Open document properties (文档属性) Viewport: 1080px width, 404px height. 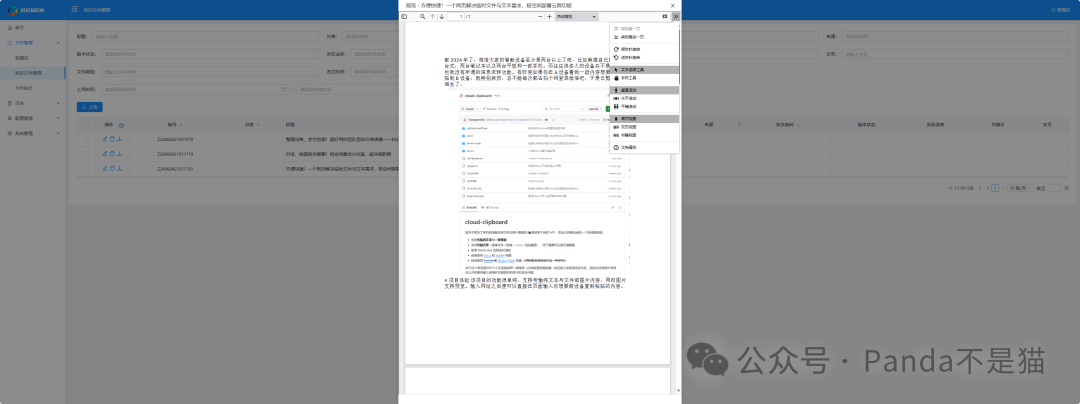point(644,147)
